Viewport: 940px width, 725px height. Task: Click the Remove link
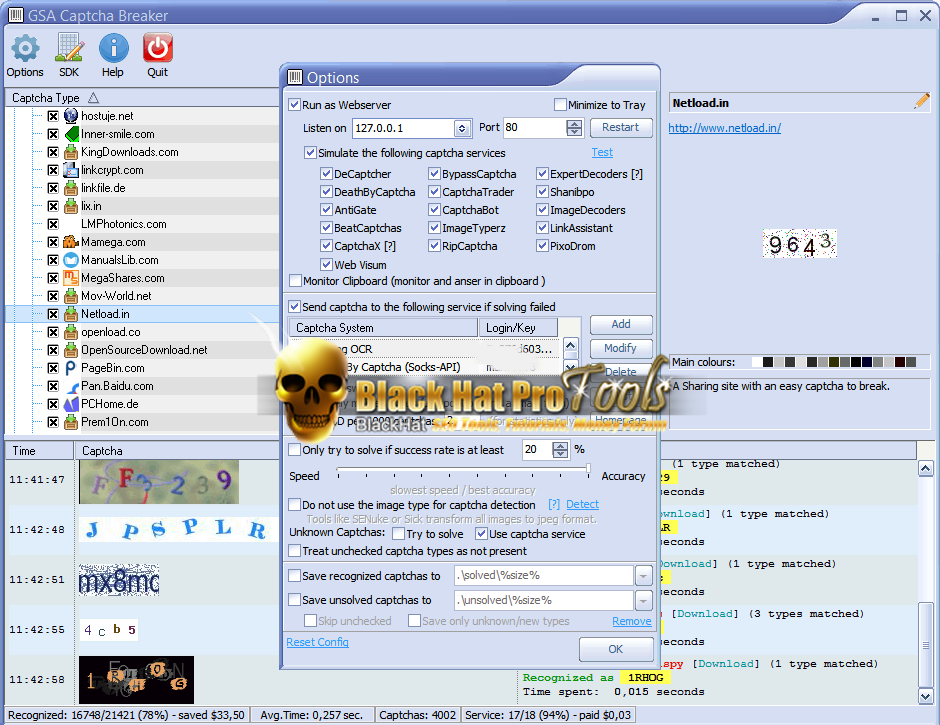(x=632, y=621)
